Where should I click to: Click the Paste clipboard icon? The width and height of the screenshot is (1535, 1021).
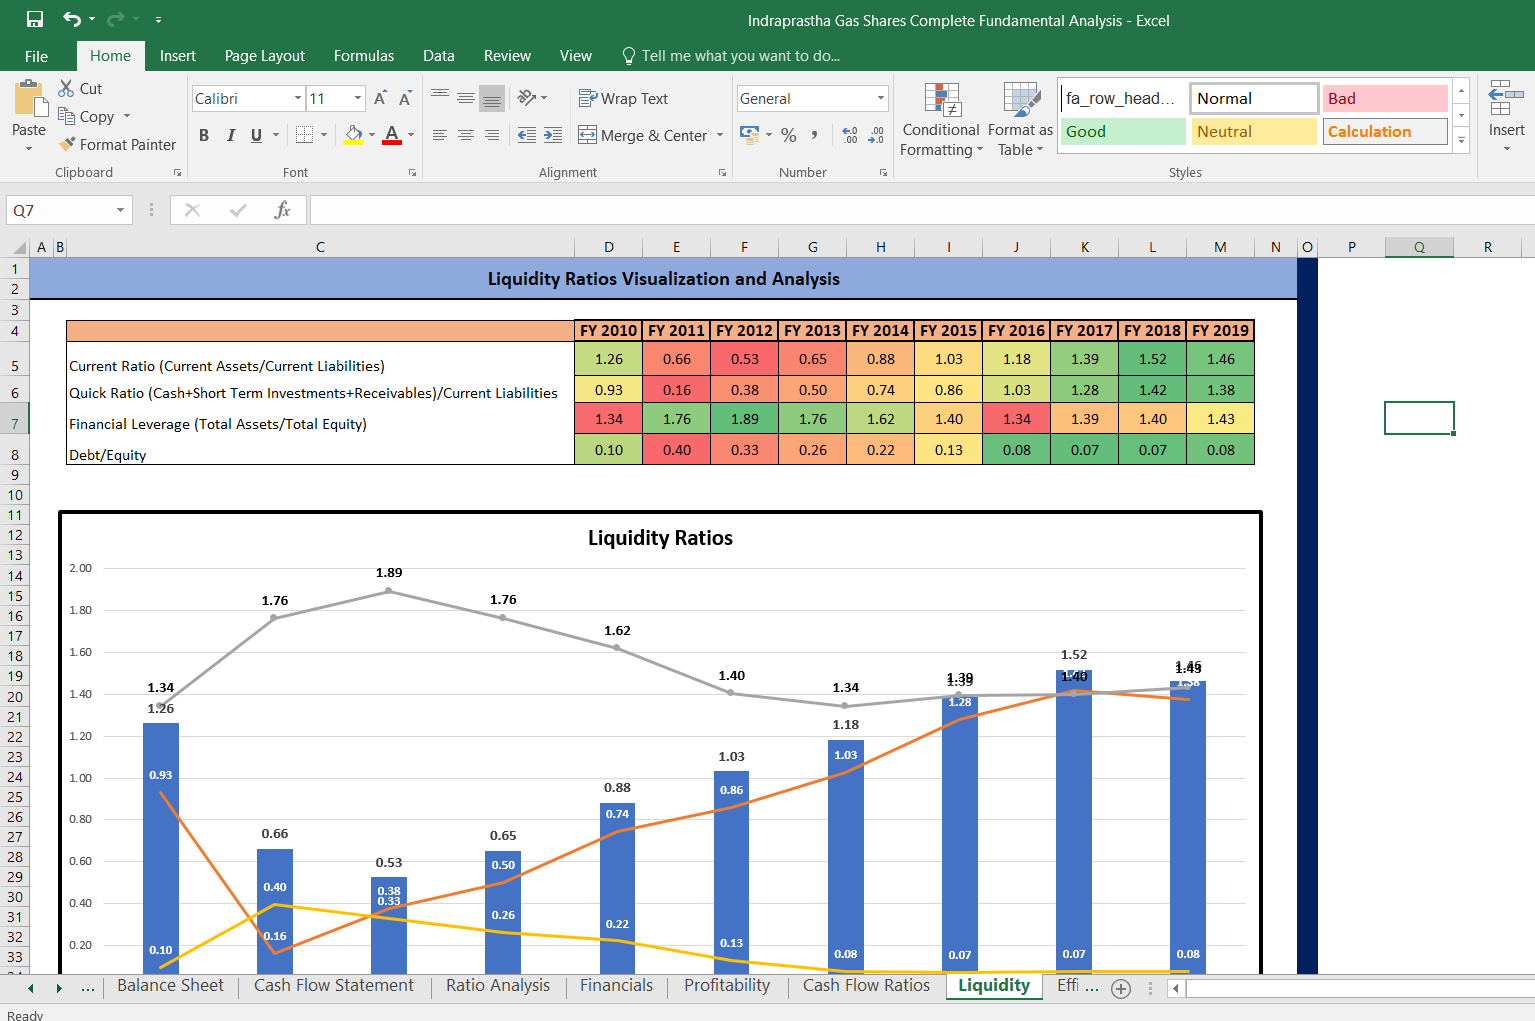coord(29,98)
